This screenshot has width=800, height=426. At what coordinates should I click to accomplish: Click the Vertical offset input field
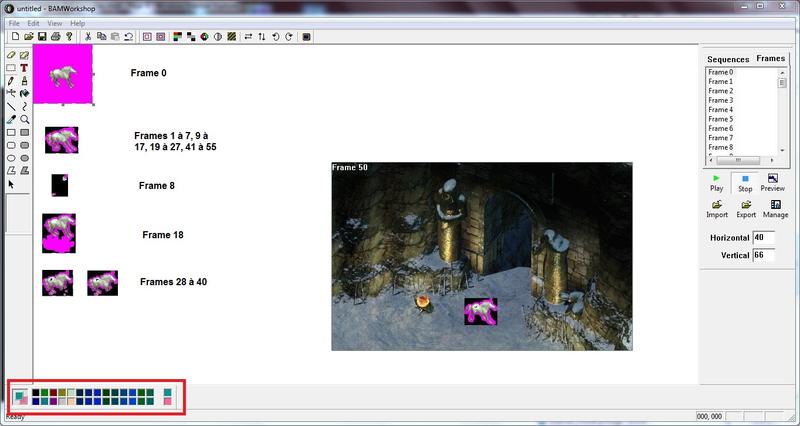tap(764, 255)
